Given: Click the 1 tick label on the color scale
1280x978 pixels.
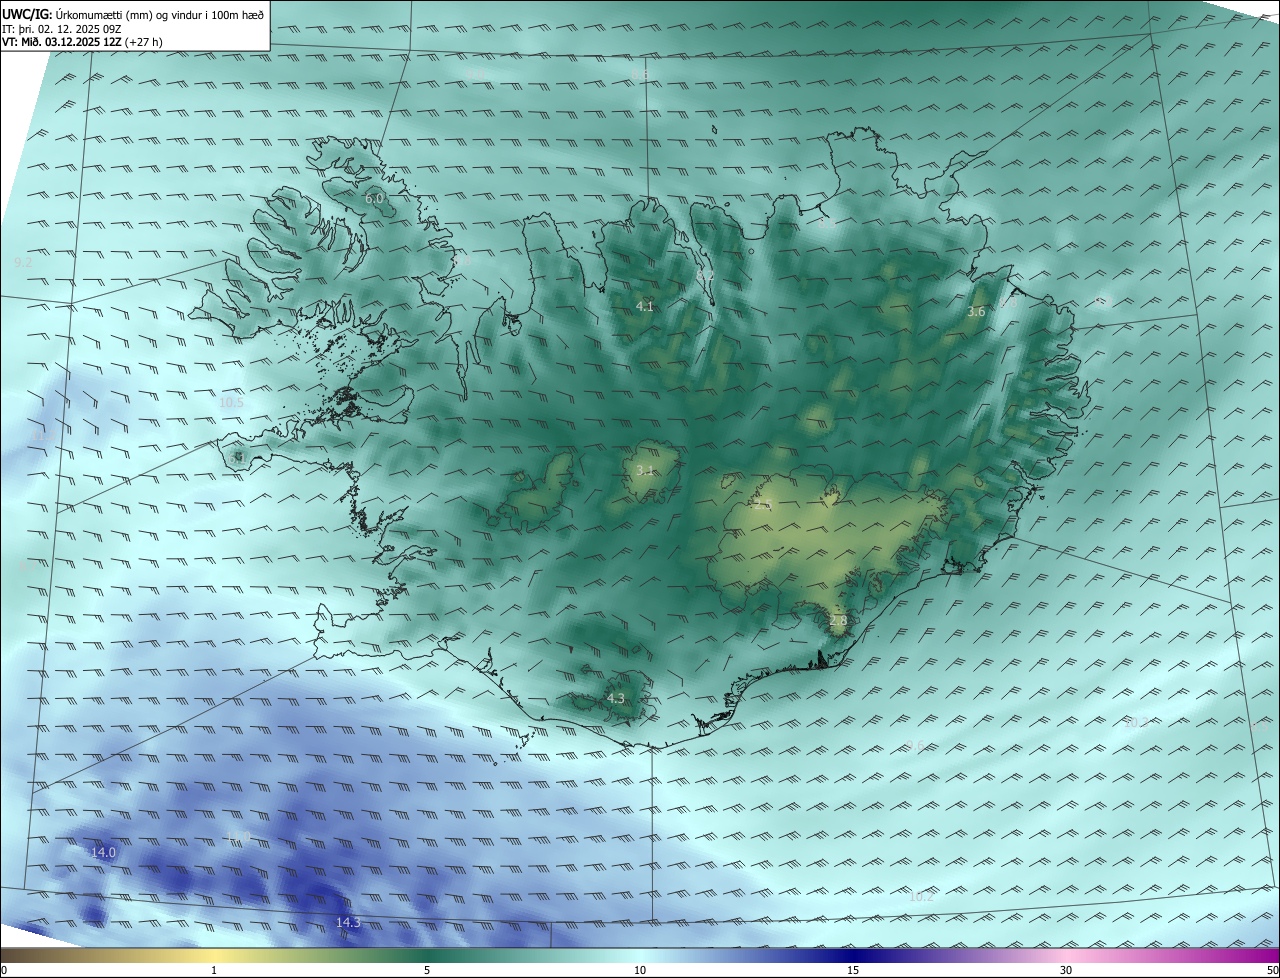Looking at the screenshot, I should coord(214,970).
